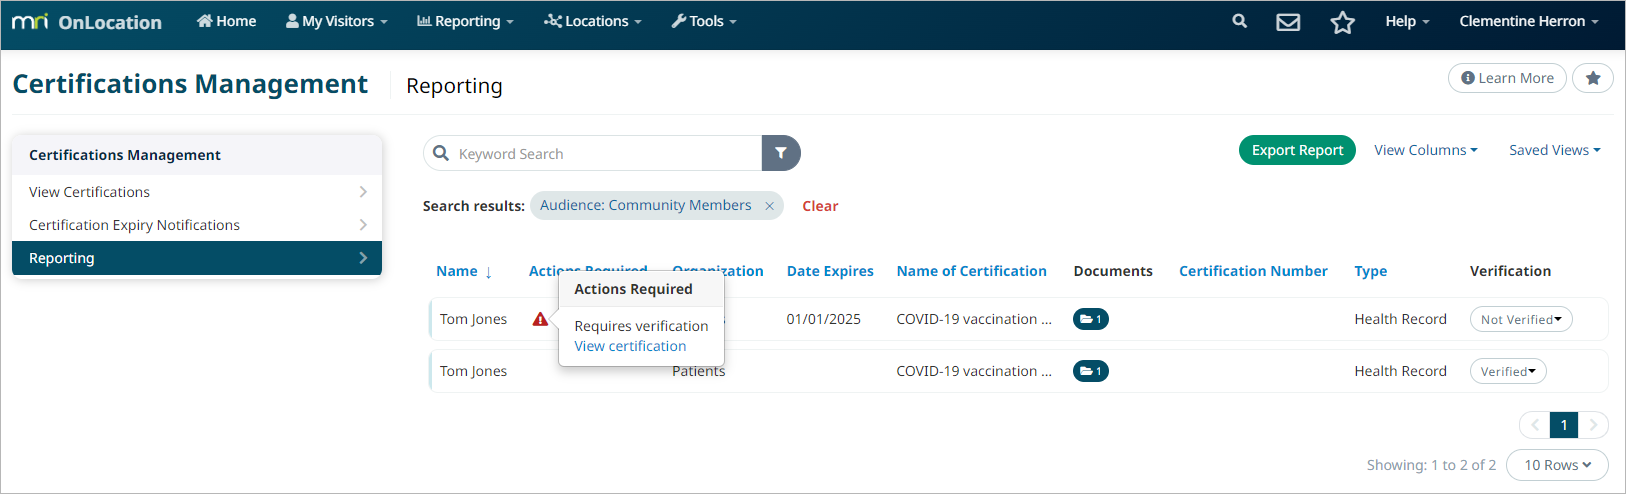Remove the Audience: Community Members filter

tap(769, 206)
